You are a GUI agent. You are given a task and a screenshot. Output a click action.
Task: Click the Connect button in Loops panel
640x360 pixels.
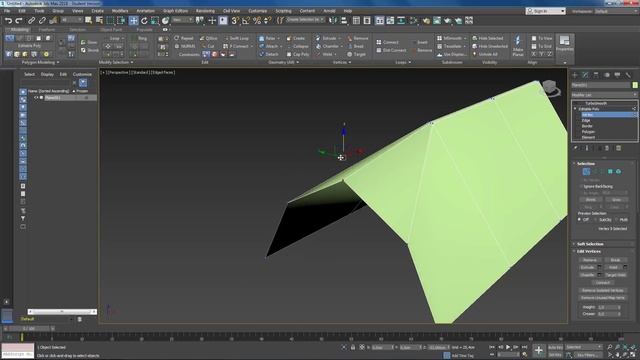(387, 42)
